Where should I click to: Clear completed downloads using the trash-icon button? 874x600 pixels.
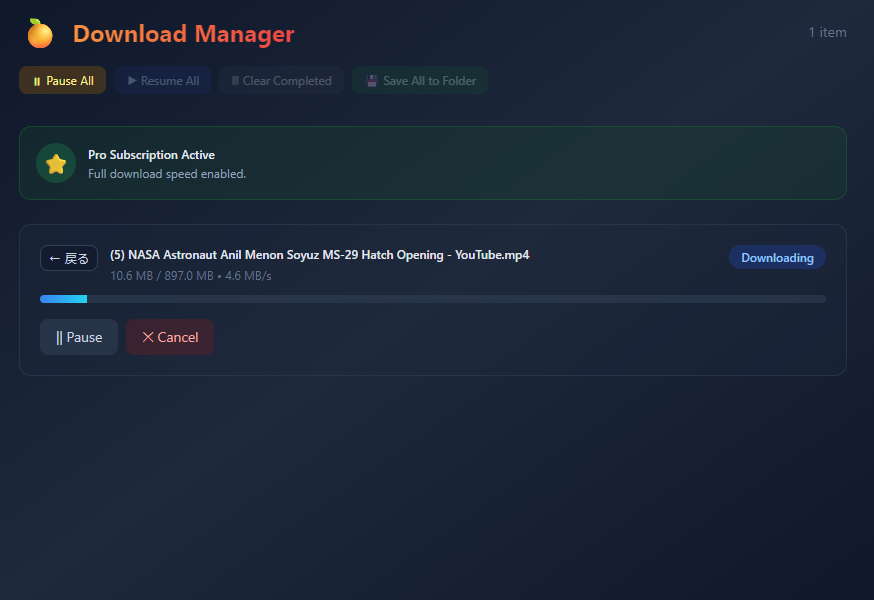281,80
